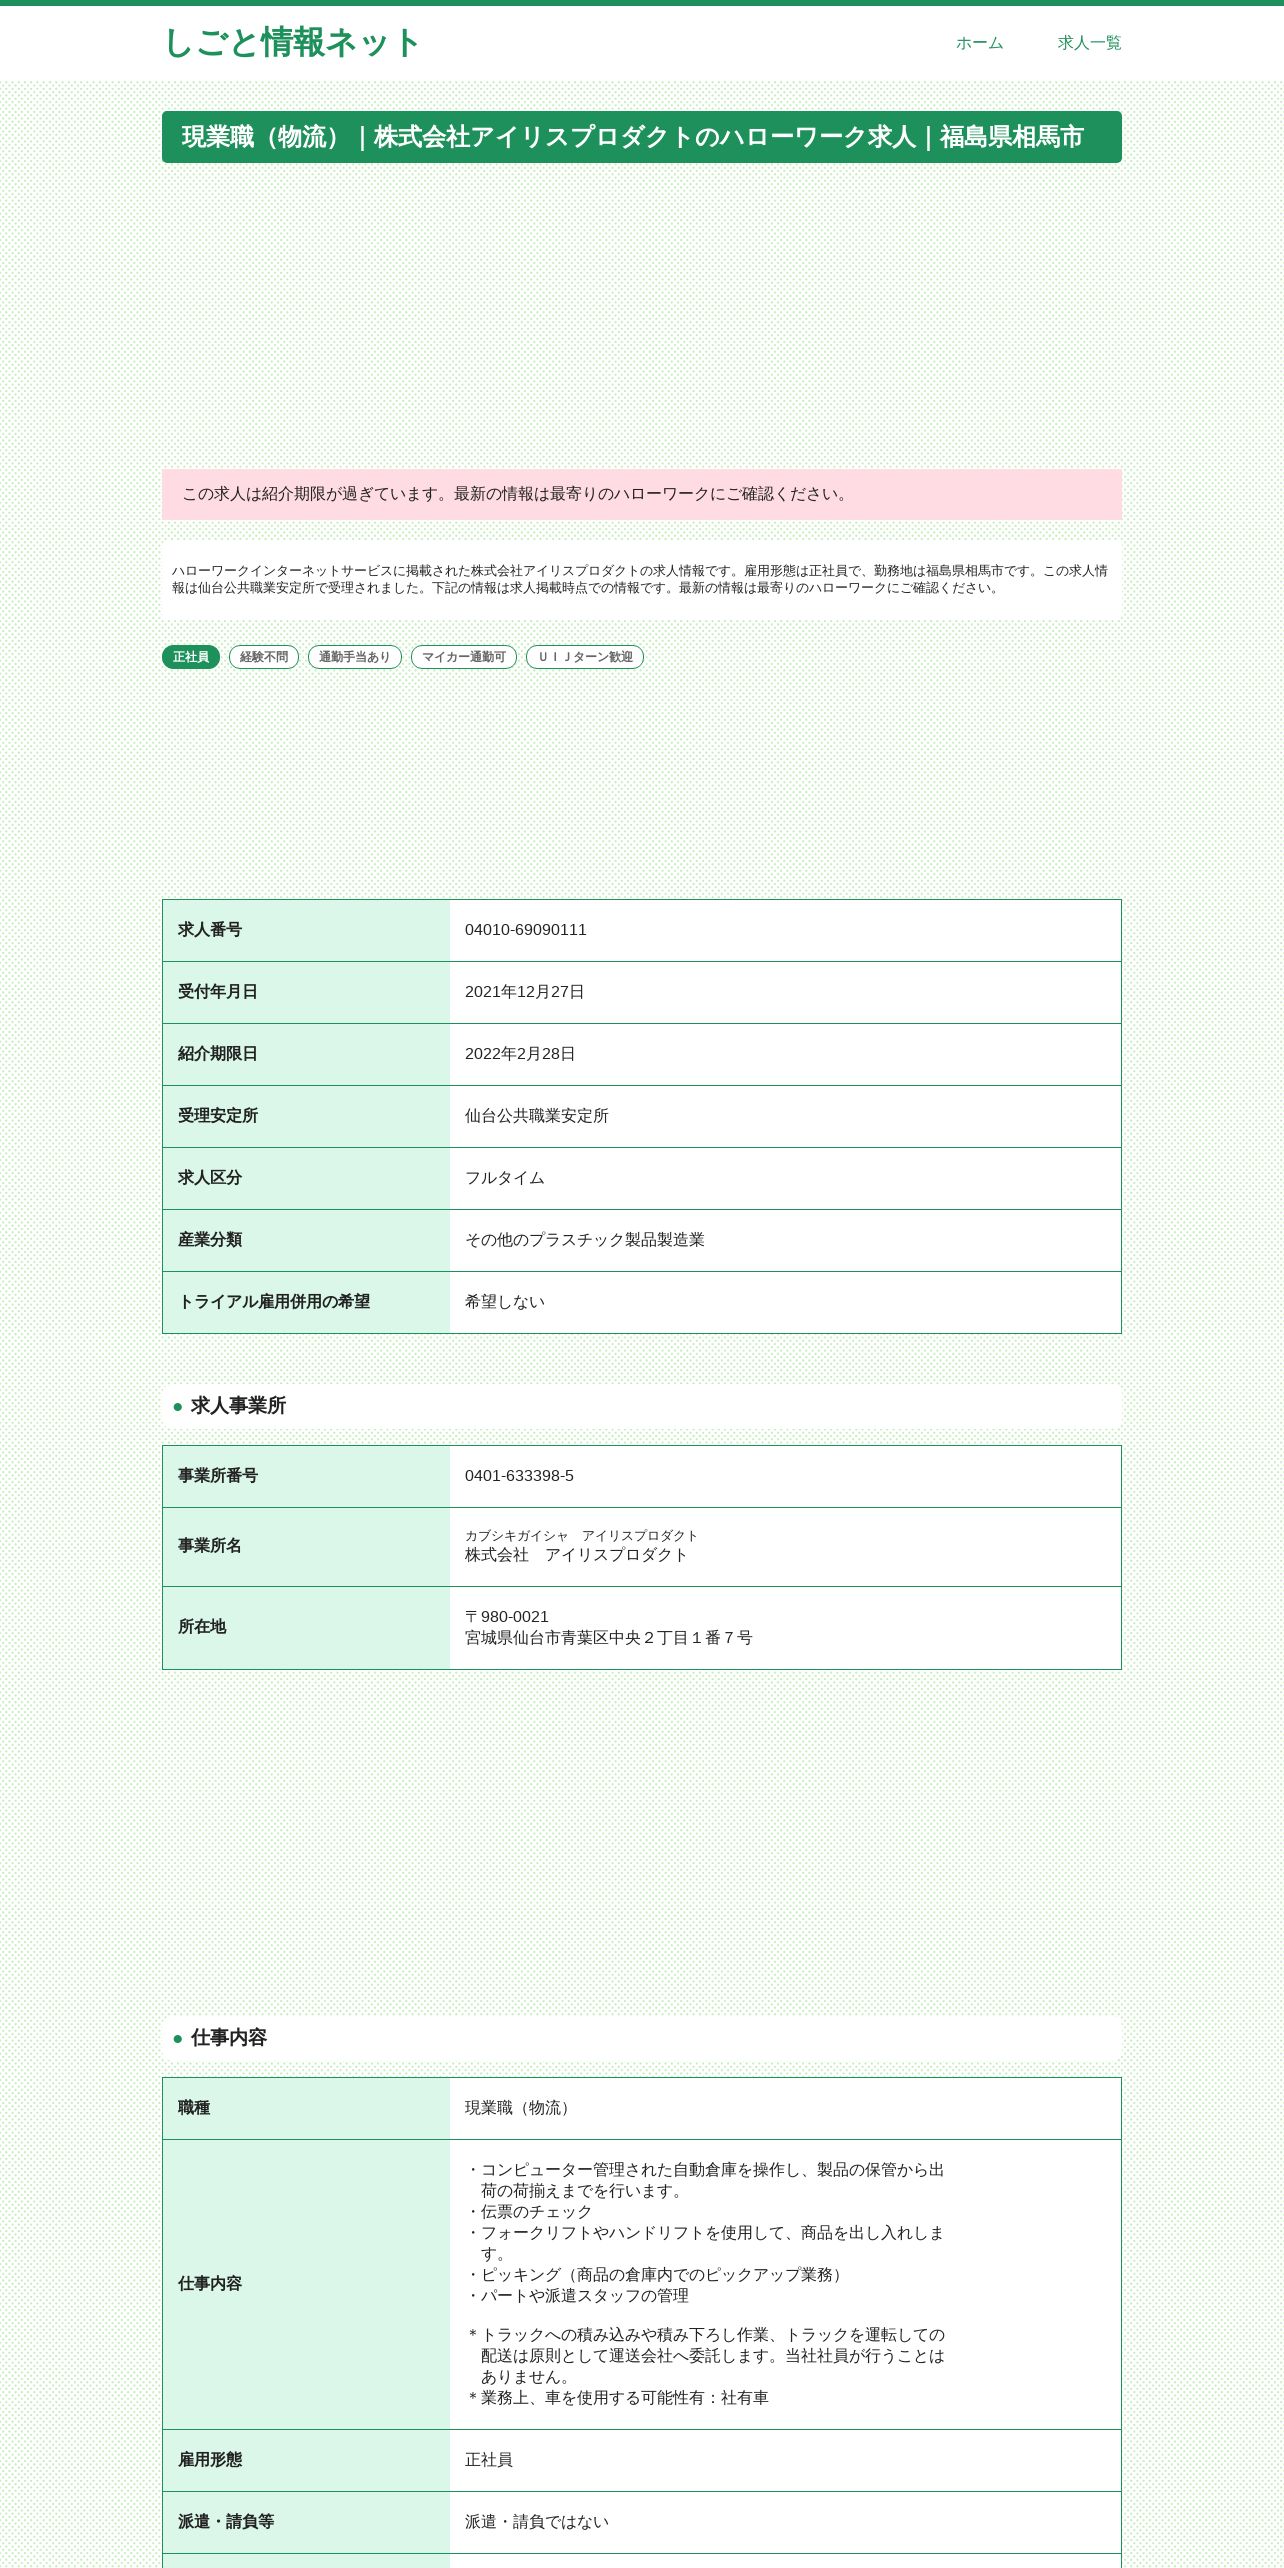The width and height of the screenshot is (1284, 2568).
Task: Select the フルタイム value
Action: click(x=505, y=1178)
